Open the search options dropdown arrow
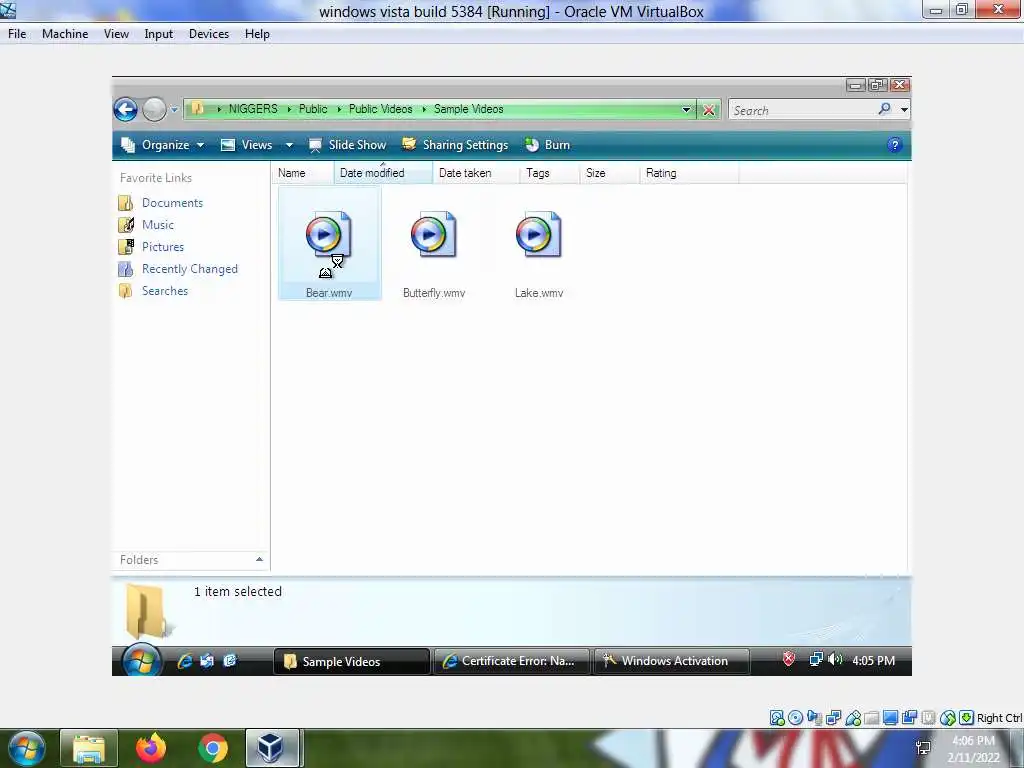 [904, 110]
